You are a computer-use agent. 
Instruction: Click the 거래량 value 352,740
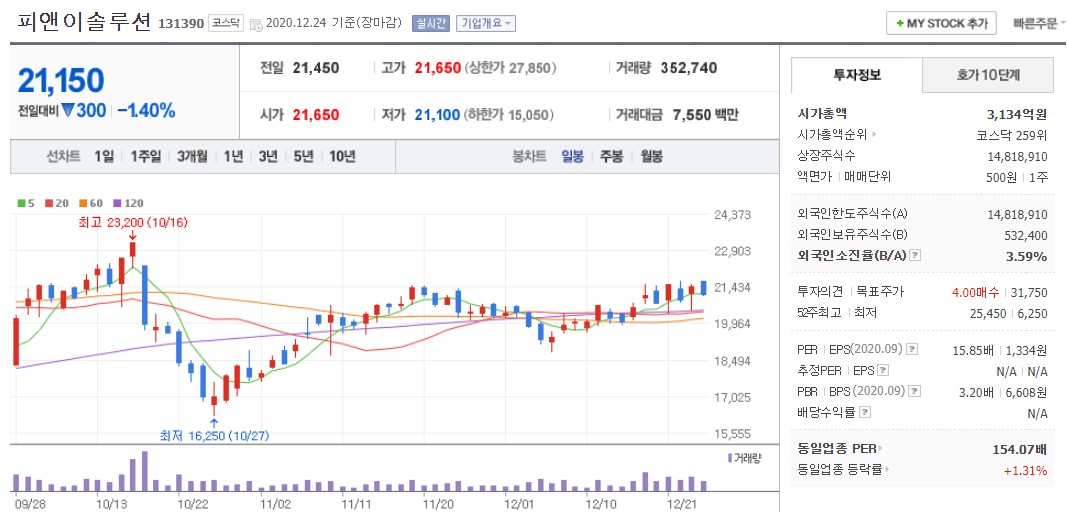pyautogui.click(x=689, y=68)
